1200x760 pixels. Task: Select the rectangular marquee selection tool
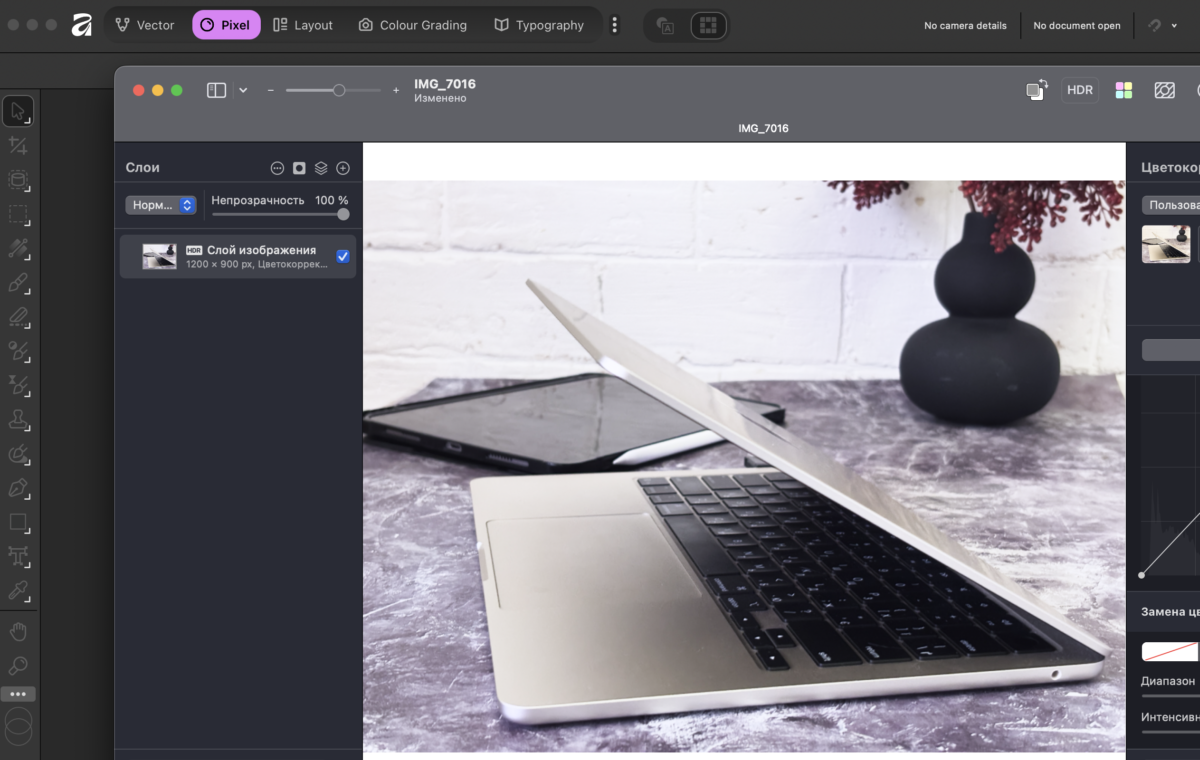click(x=18, y=214)
